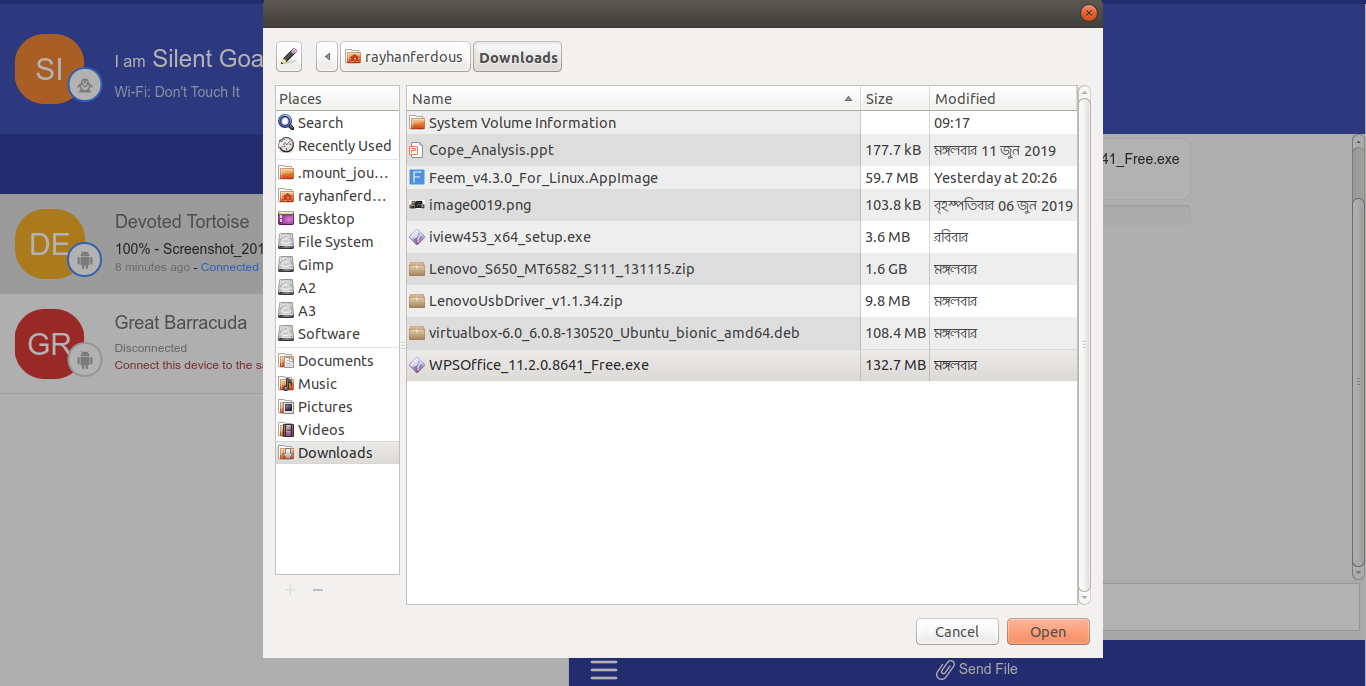
Task: Click the file list vertical scrollbar
Action: (1084, 345)
